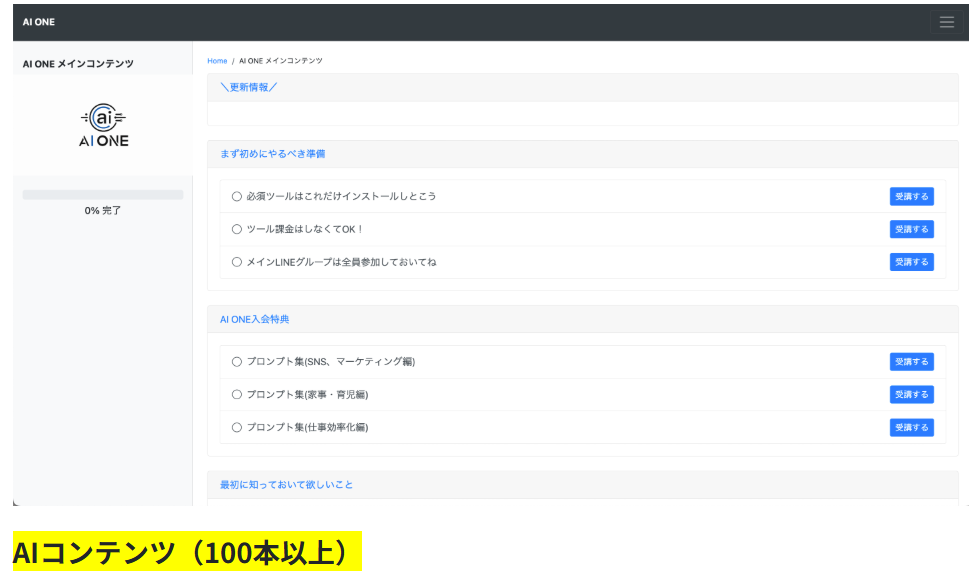The height and width of the screenshot is (581, 969).
Task: Go to Home via the breadcrumb
Action: point(217,61)
